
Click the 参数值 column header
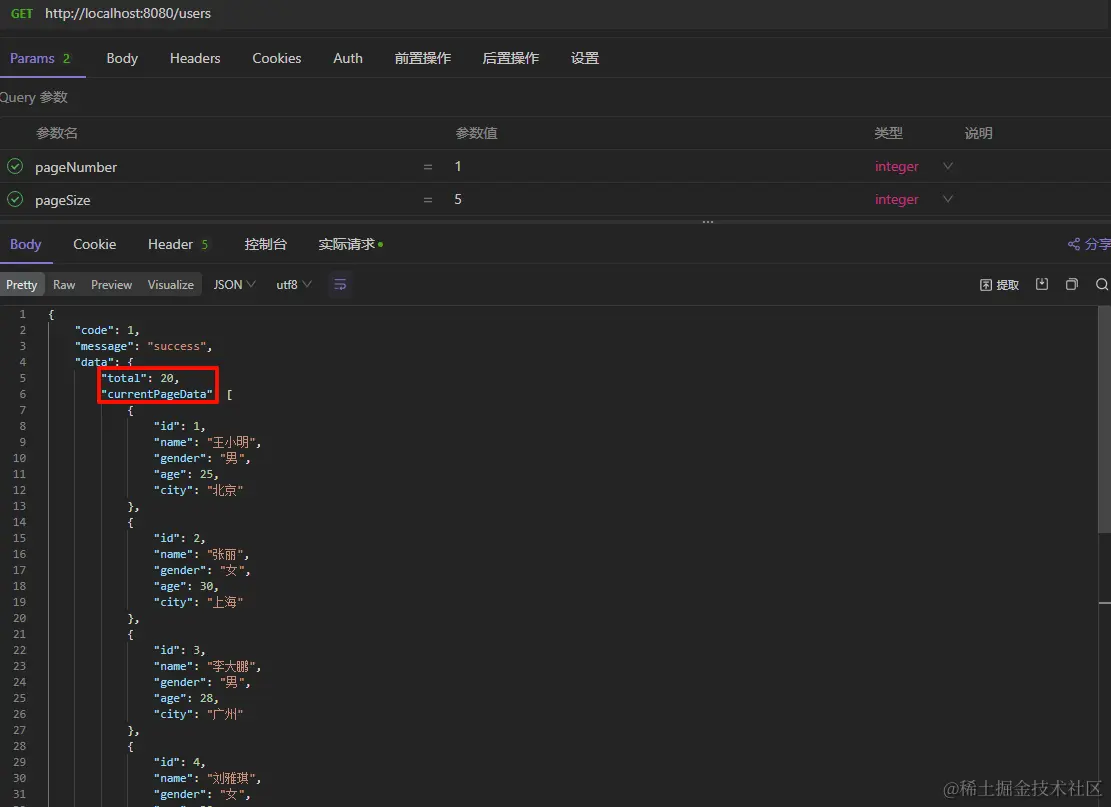pyautogui.click(x=476, y=133)
